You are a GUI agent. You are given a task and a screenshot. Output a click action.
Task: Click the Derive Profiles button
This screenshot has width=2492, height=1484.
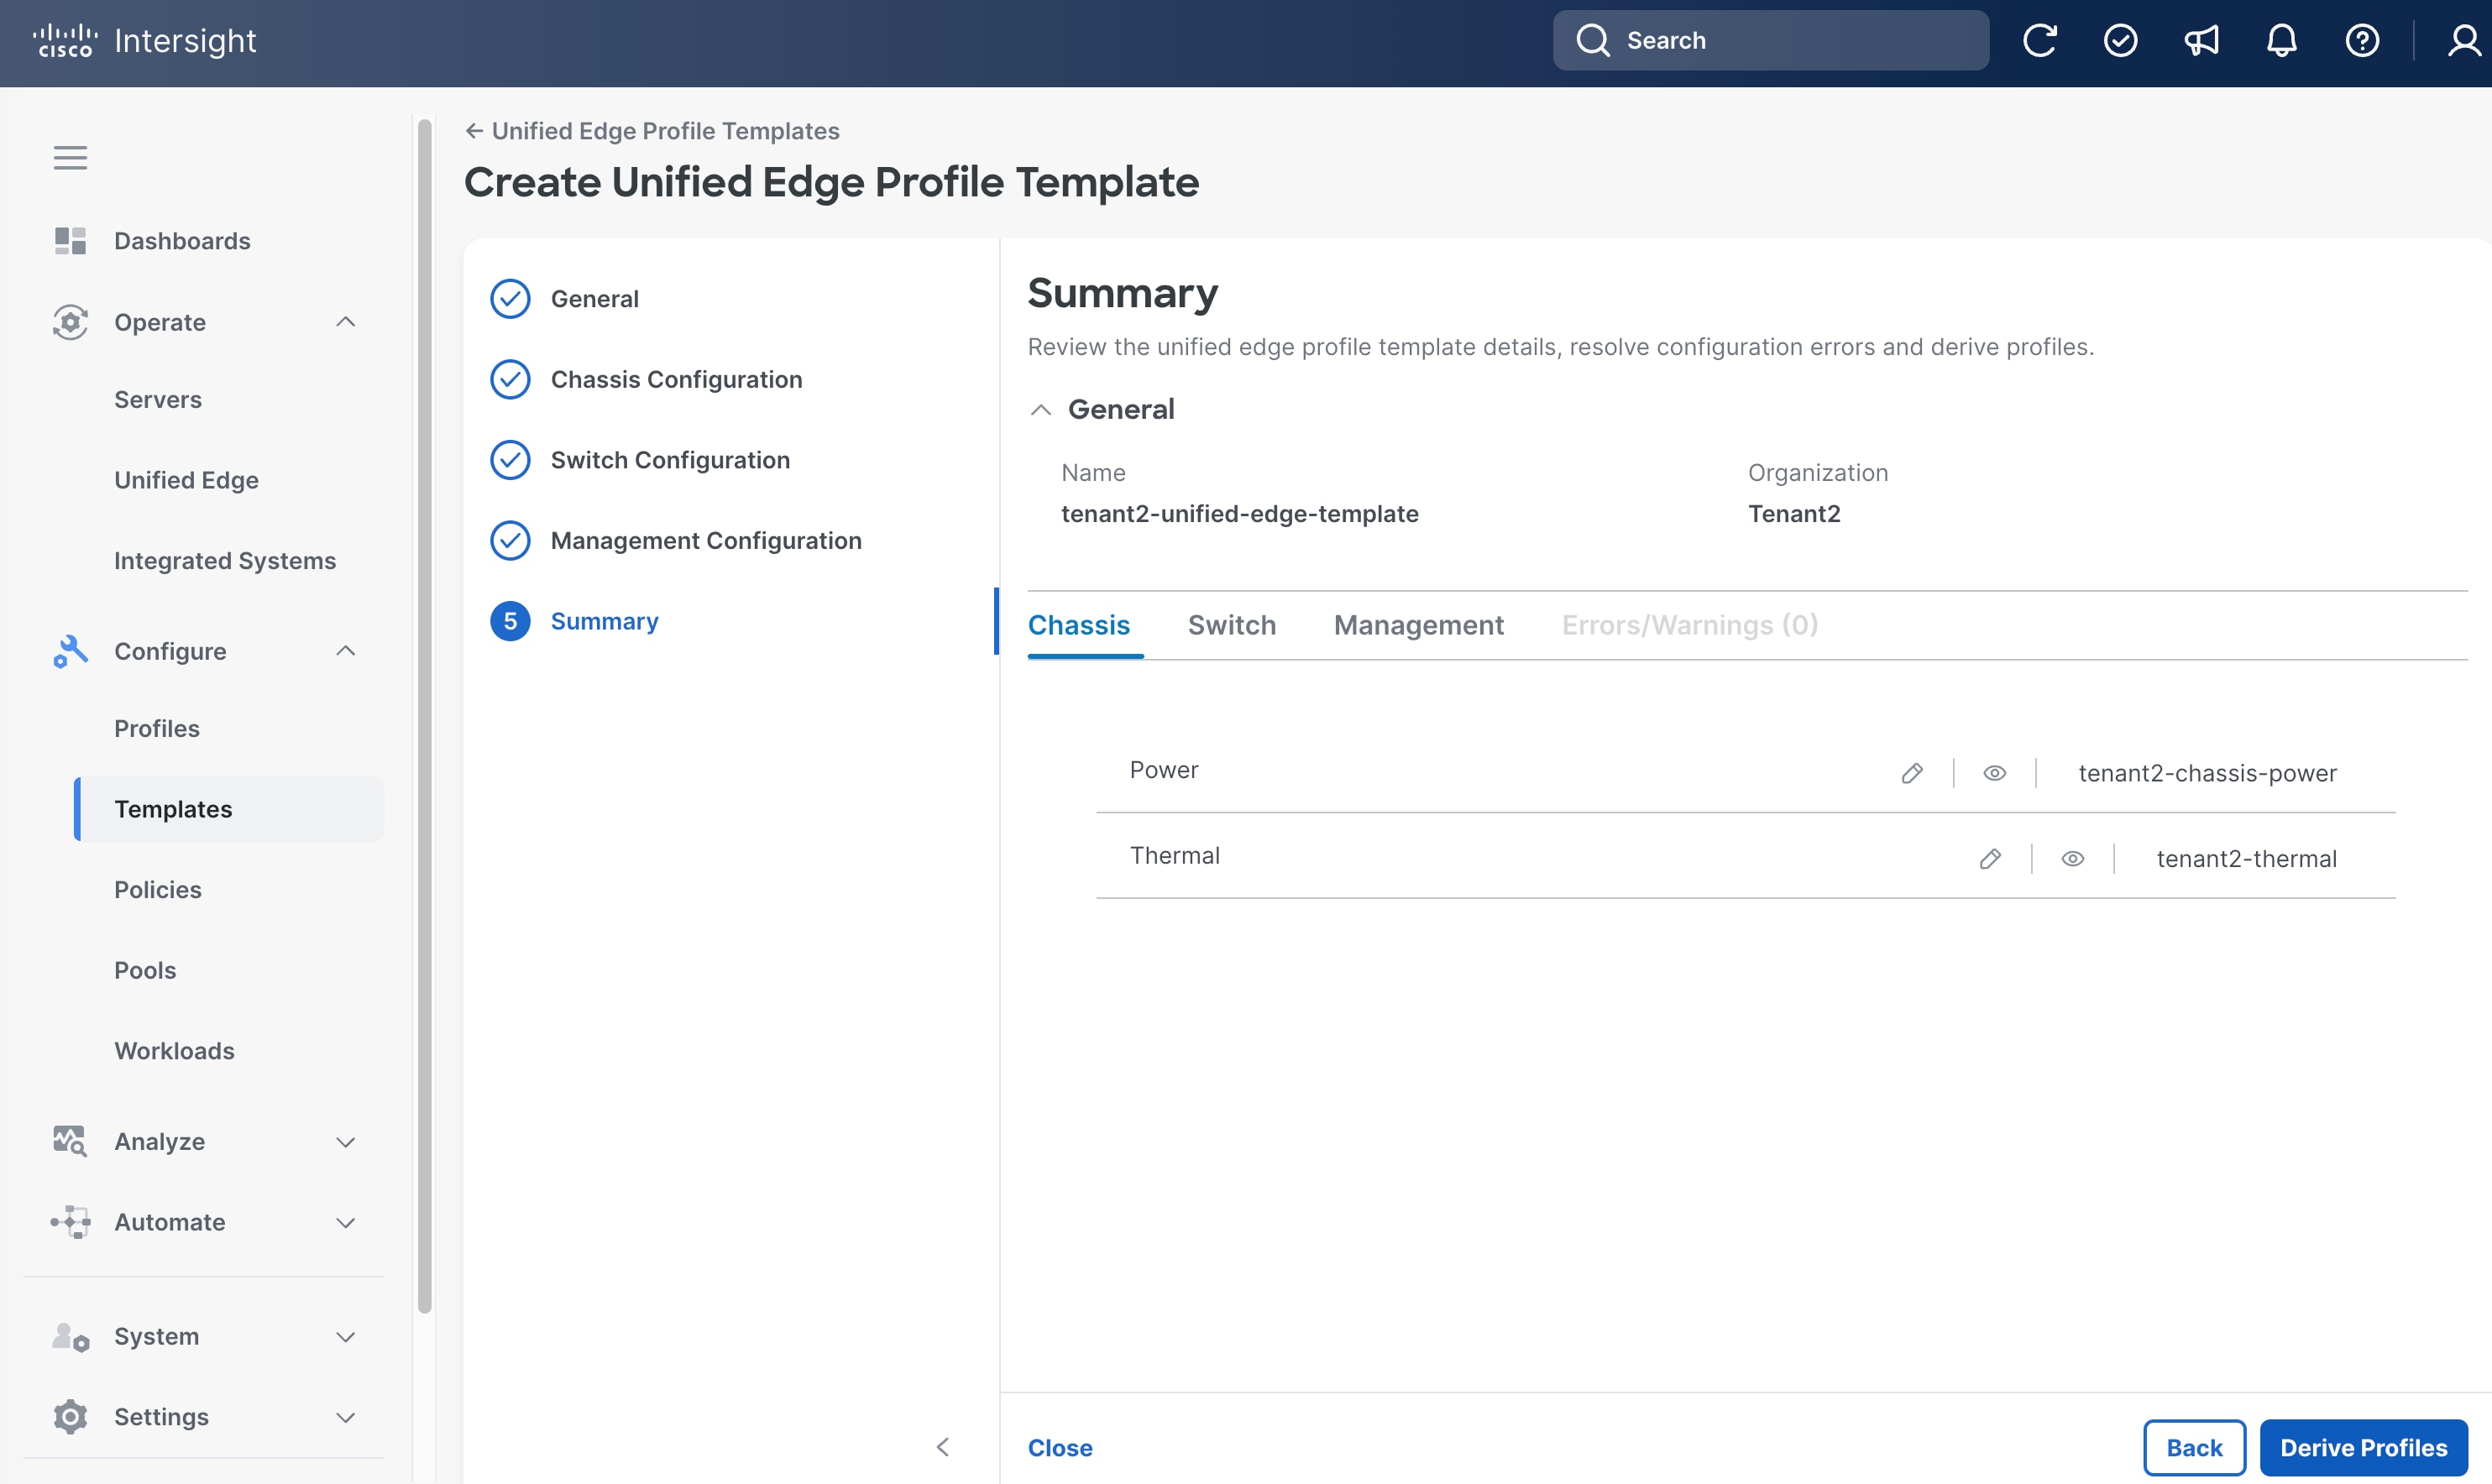2363,1447
